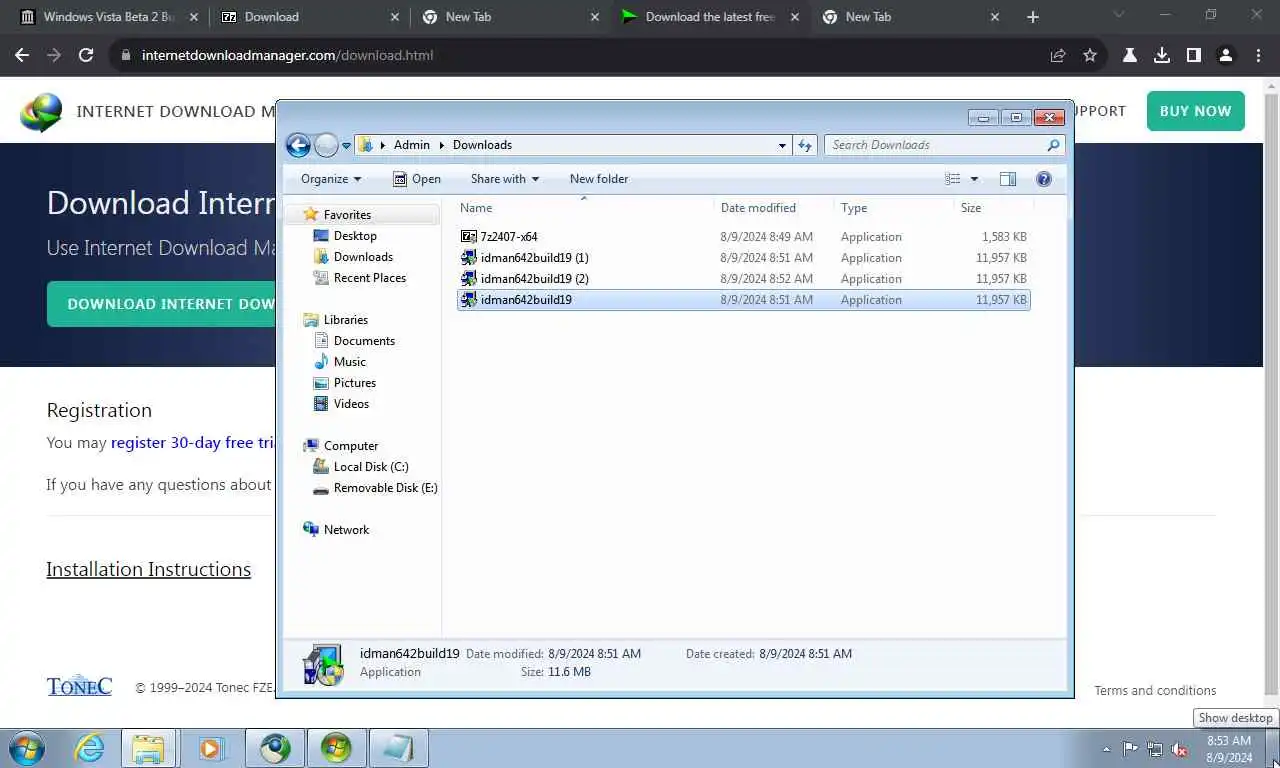1280x768 pixels.
Task: Select Removable Disk (E:) drive
Action: coord(385,488)
